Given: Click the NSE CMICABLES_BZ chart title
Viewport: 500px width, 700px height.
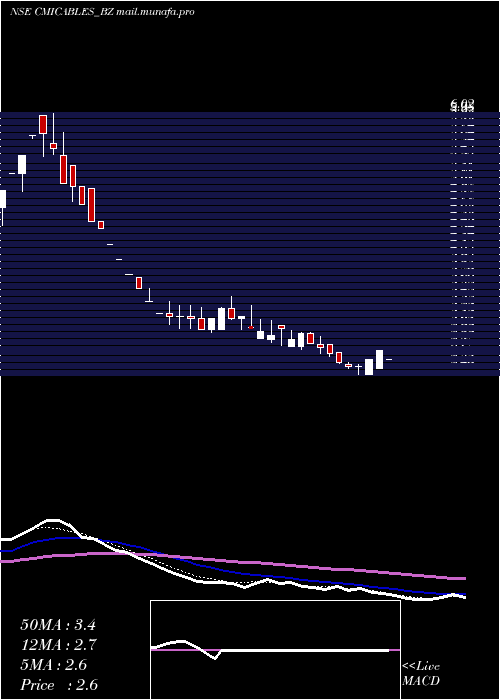Looking at the screenshot, I should click(x=102, y=12).
